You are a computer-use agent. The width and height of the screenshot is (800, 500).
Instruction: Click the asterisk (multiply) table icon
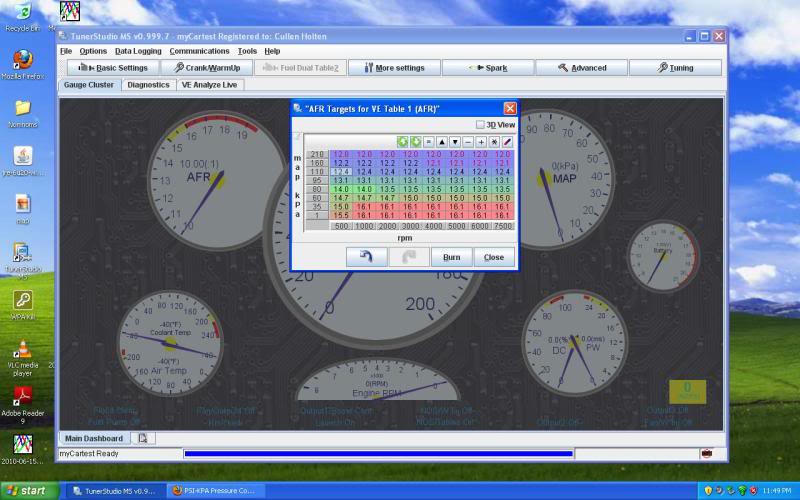tap(494, 142)
